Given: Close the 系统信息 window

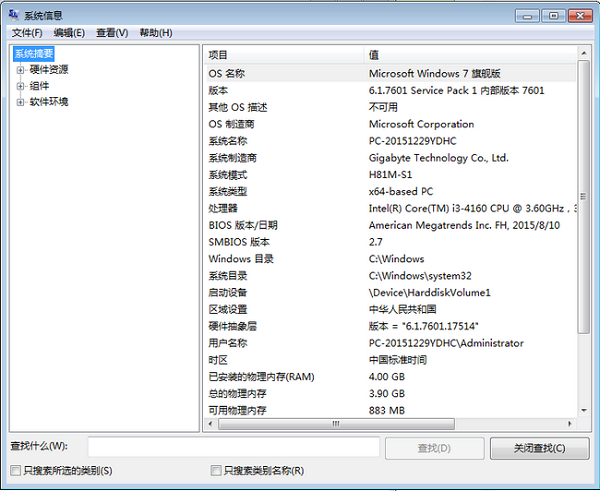Looking at the screenshot, I should [x=580, y=16].
